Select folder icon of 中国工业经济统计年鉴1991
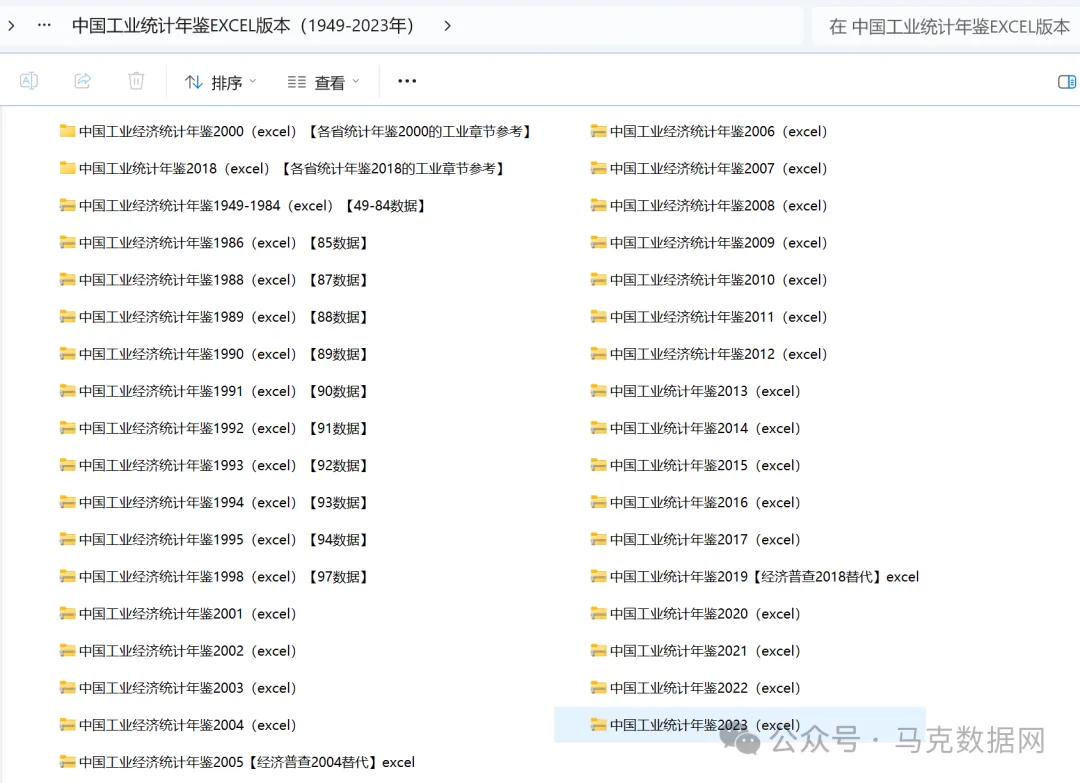 coord(68,391)
